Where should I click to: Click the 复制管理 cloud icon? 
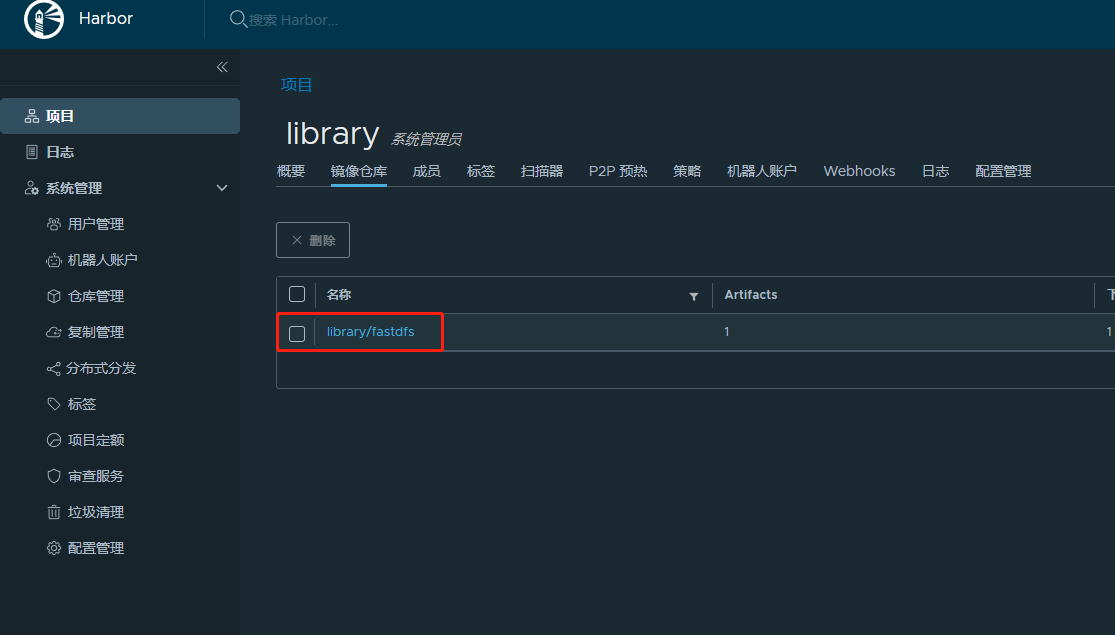54,332
